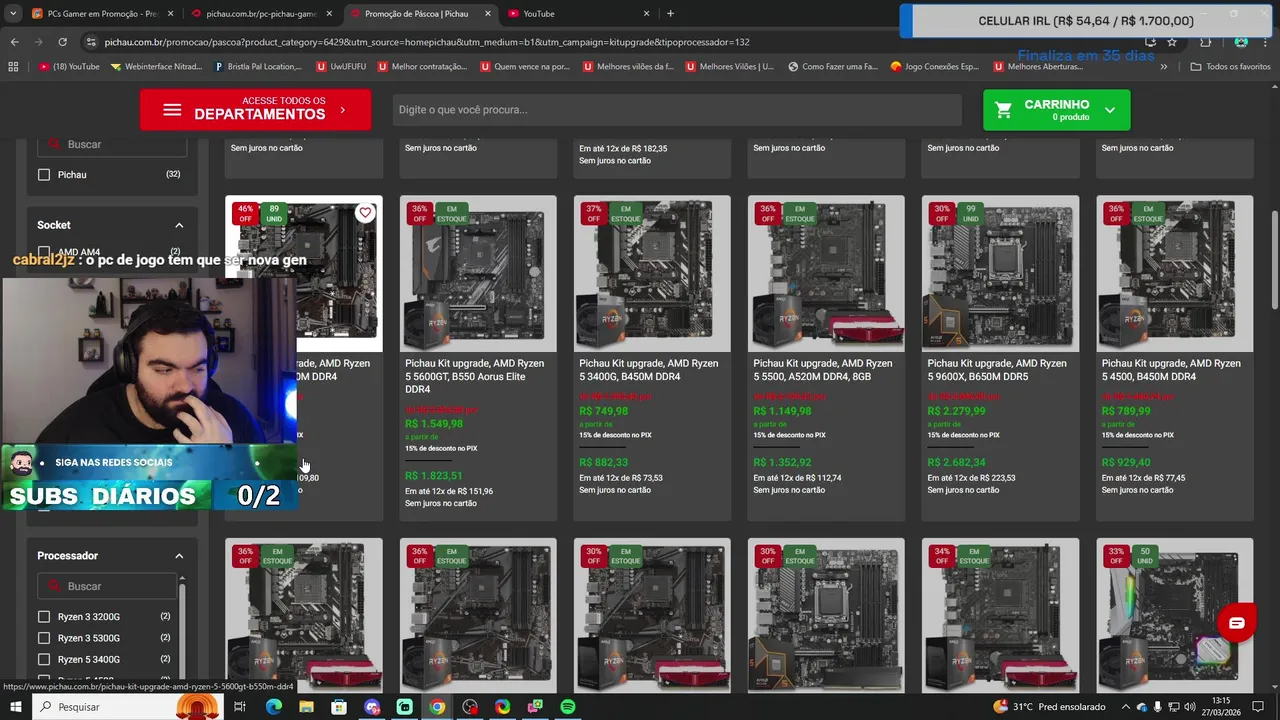The height and width of the screenshot is (720, 1280).
Task: Reload the current Pichau page
Action: coord(62,42)
